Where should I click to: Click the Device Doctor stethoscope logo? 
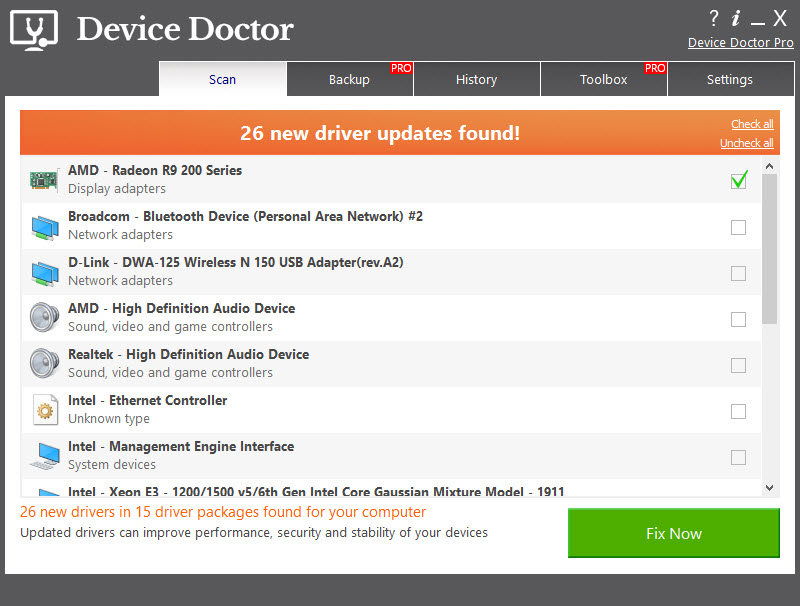[34, 30]
